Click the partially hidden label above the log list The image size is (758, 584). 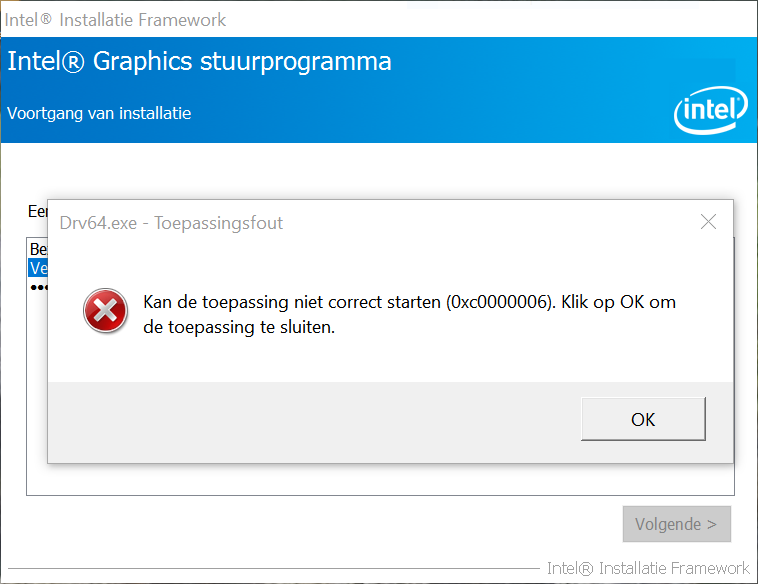(36, 212)
